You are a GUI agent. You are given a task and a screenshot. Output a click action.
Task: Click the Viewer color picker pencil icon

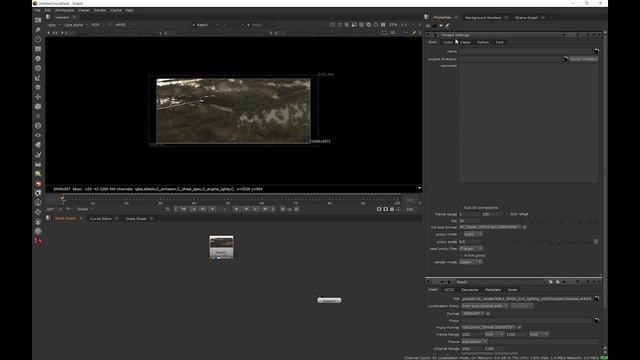[414, 33]
